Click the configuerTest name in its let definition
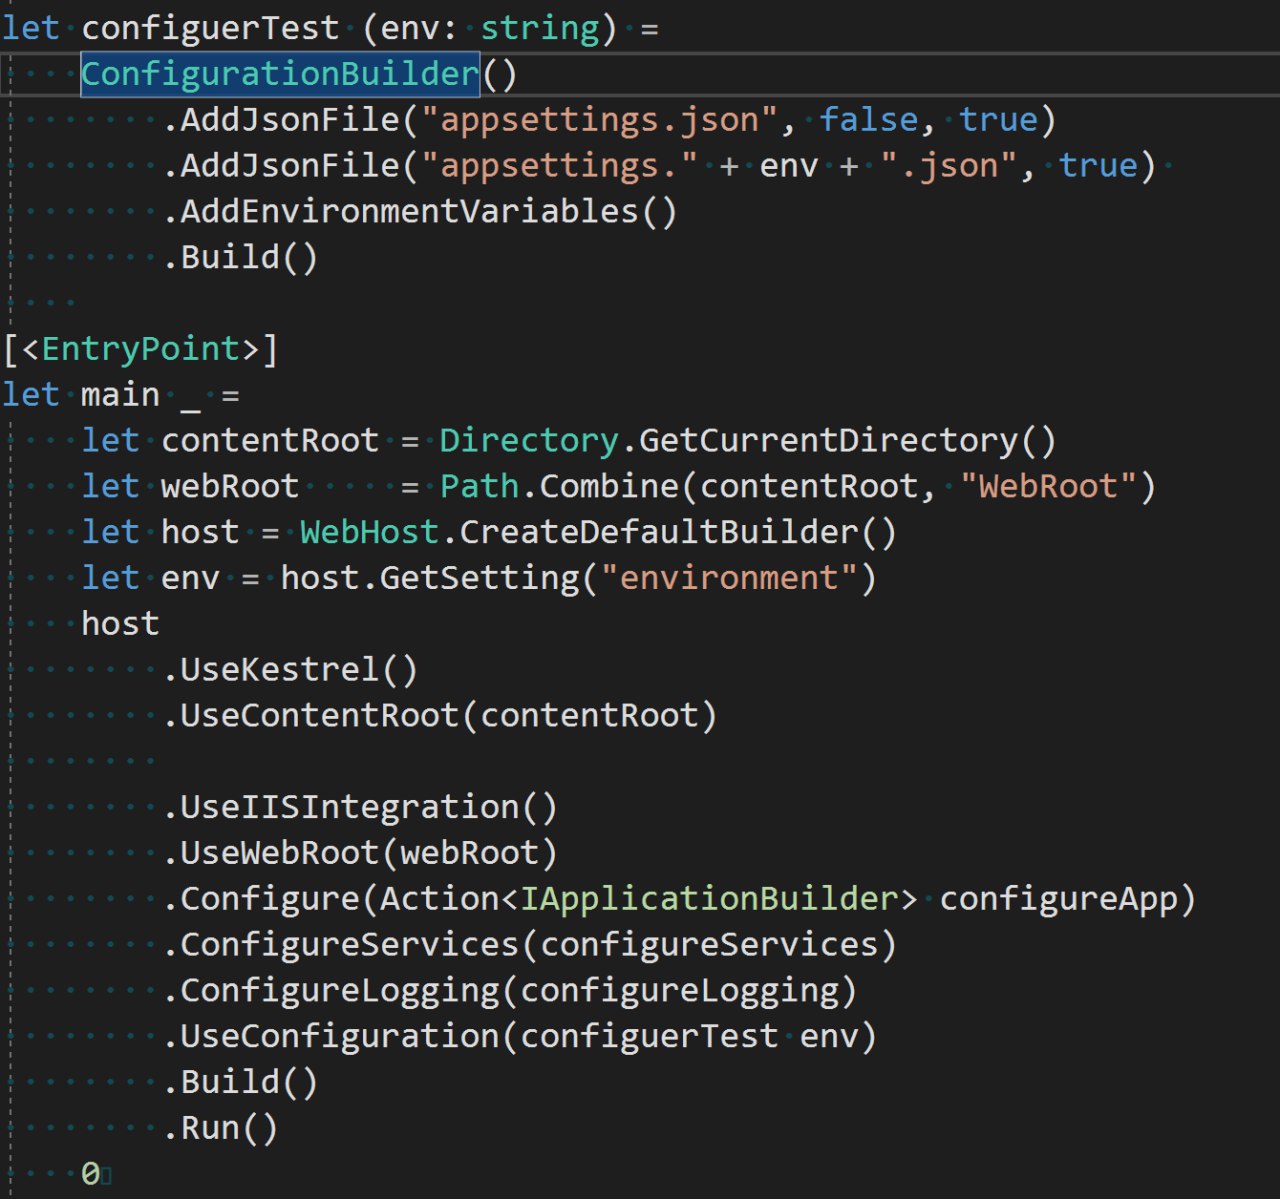The height and width of the screenshot is (1199, 1280). point(210,28)
